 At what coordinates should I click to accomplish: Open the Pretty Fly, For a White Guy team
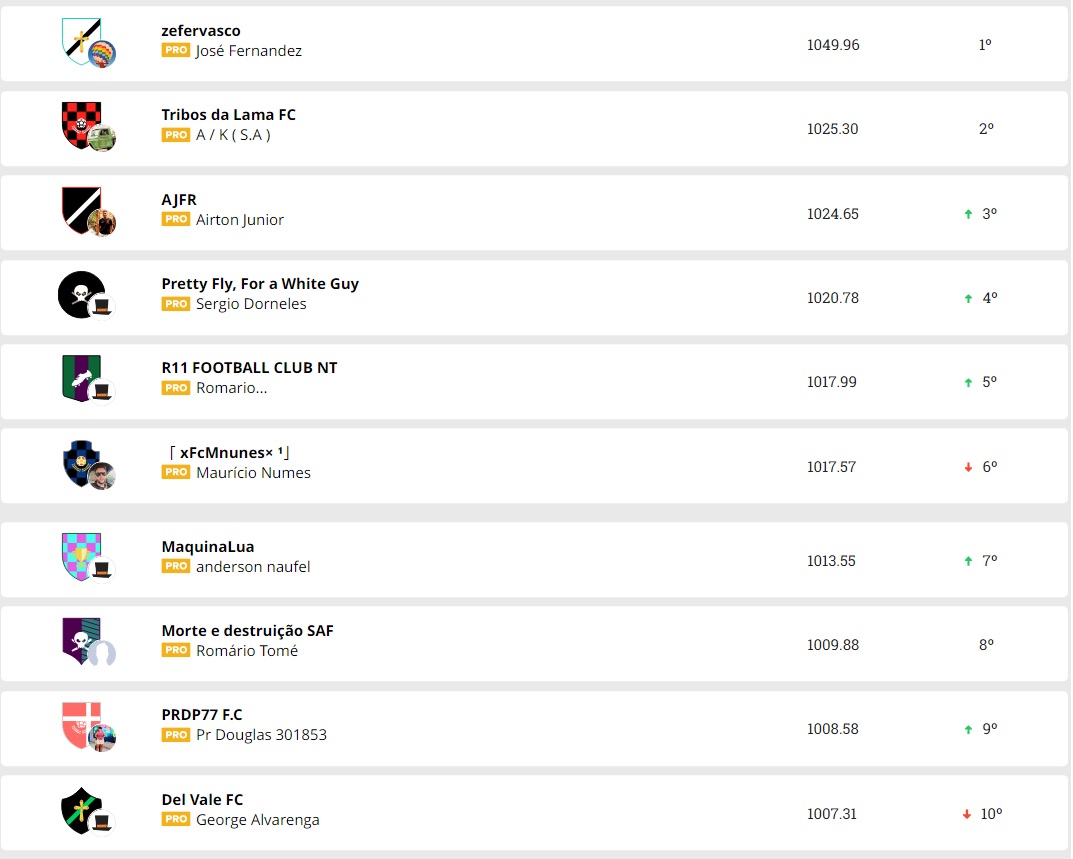260,284
